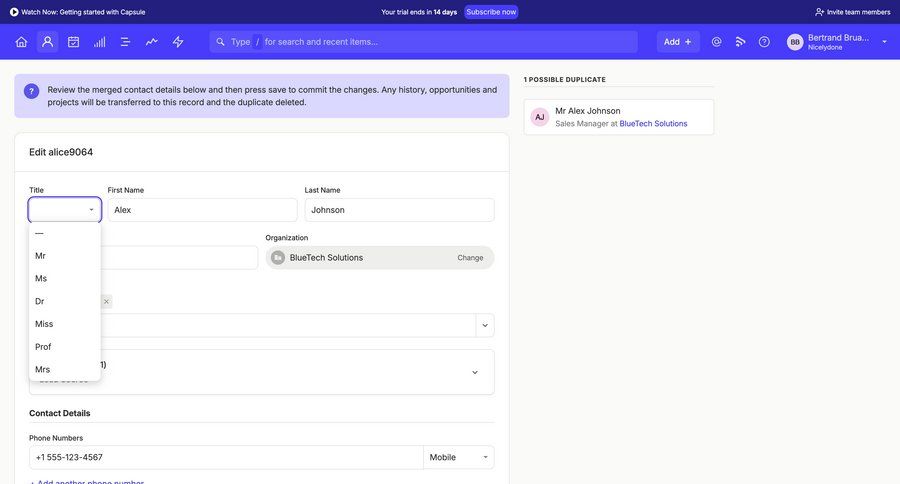The width and height of the screenshot is (900, 484).
Task: Open the Workflow automation lightning icon
Action: pos(178,42)
